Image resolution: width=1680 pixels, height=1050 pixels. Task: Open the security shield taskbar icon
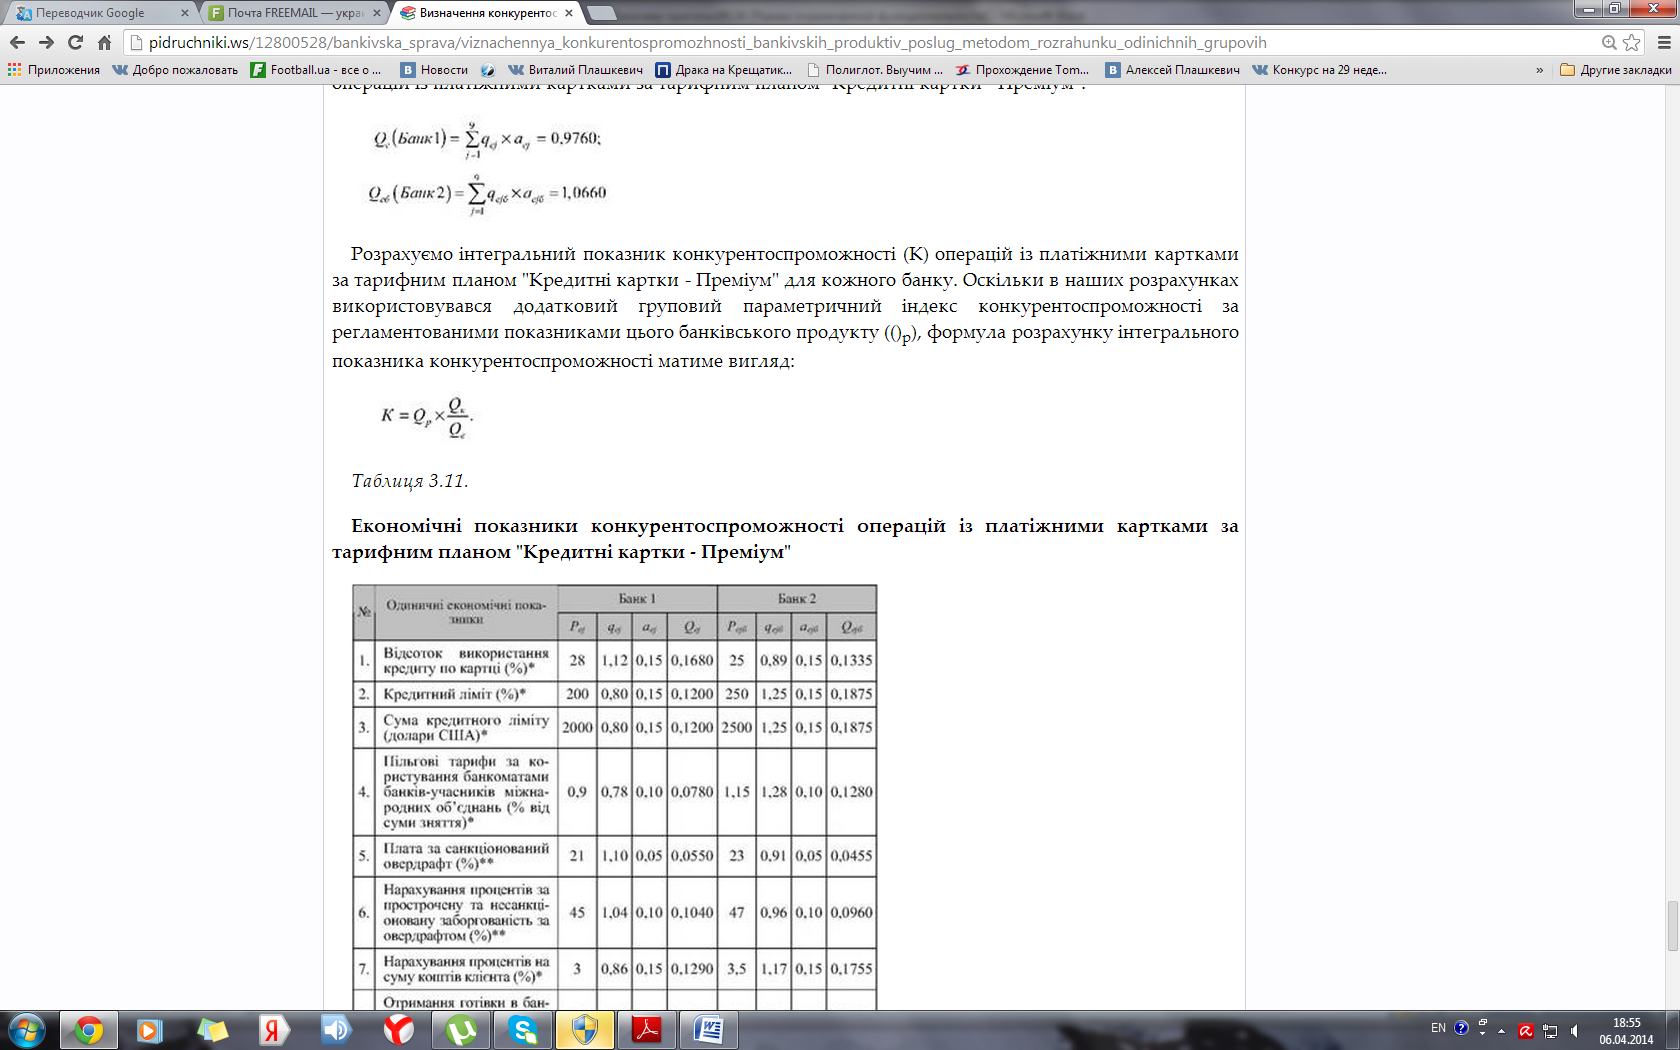585,1030
